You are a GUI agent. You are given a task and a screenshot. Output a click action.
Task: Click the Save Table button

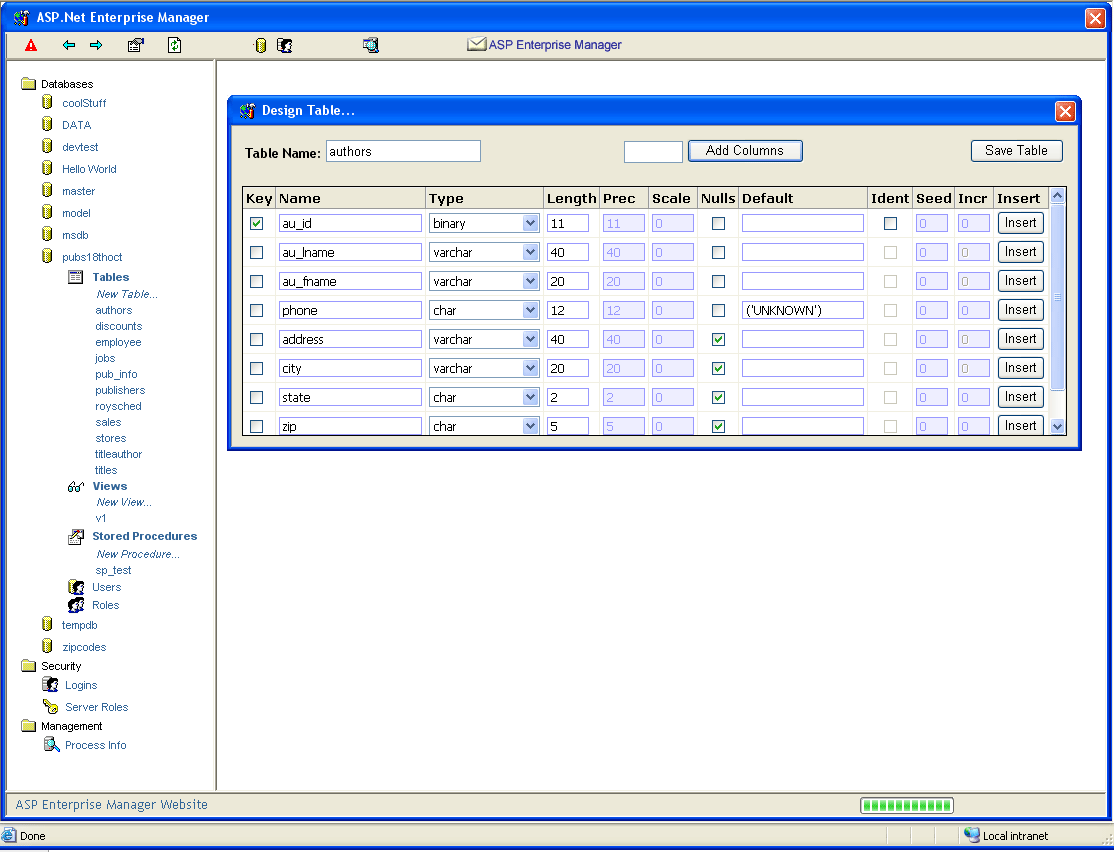pyautogui.click(x=1017, y=151)
